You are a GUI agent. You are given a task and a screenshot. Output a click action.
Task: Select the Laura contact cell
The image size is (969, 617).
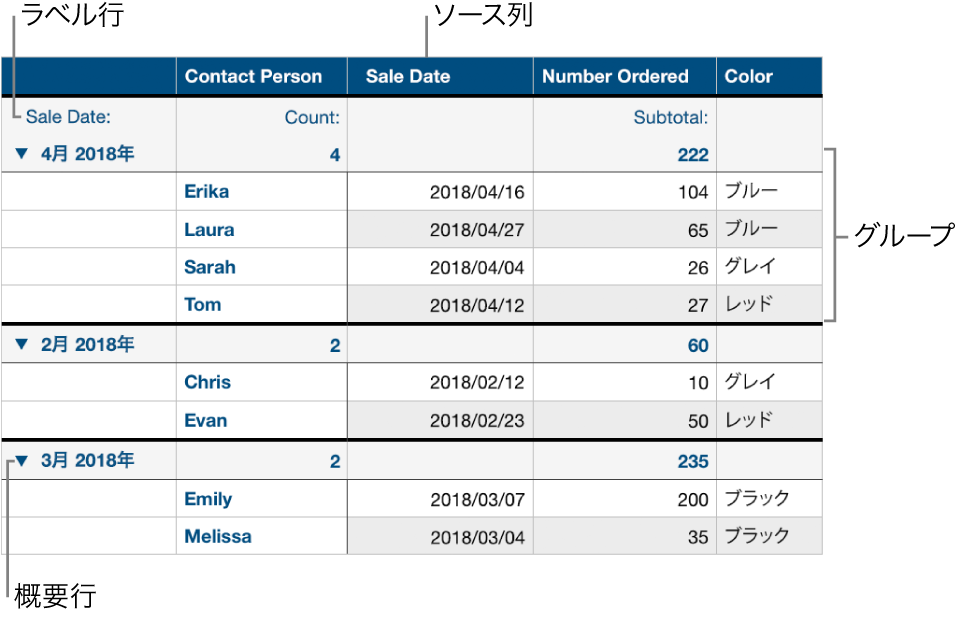pyautogui.click(x=209, y=229)
